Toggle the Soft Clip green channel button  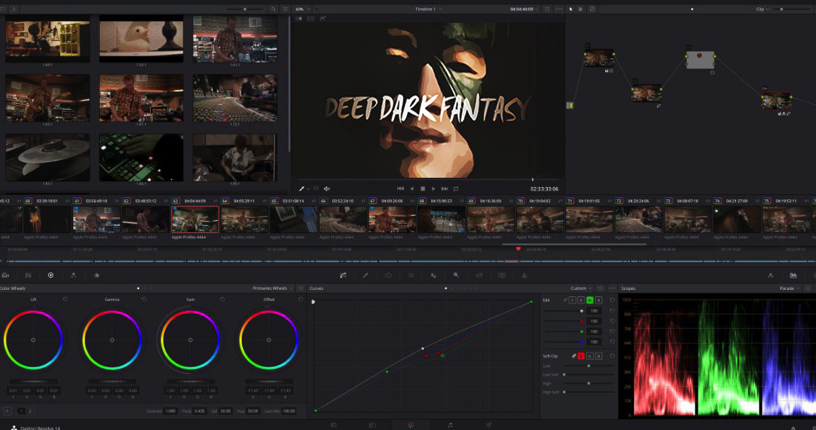click(x=590, y=356)
